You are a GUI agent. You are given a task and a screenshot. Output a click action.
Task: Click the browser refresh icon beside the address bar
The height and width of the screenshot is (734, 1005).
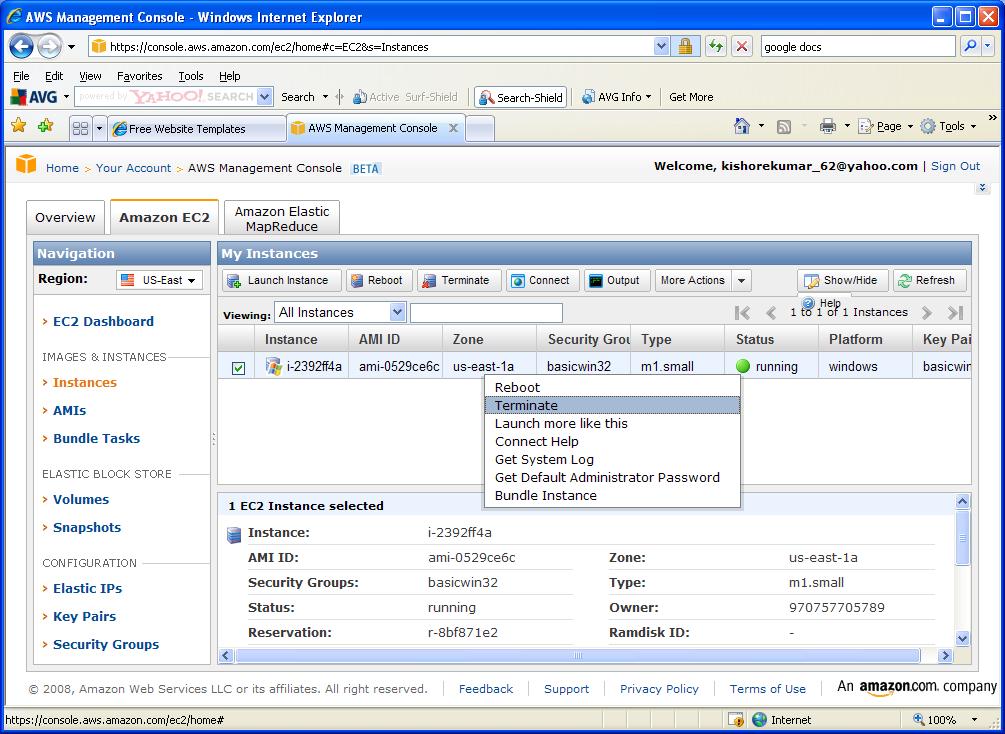[x=716, y=46]
